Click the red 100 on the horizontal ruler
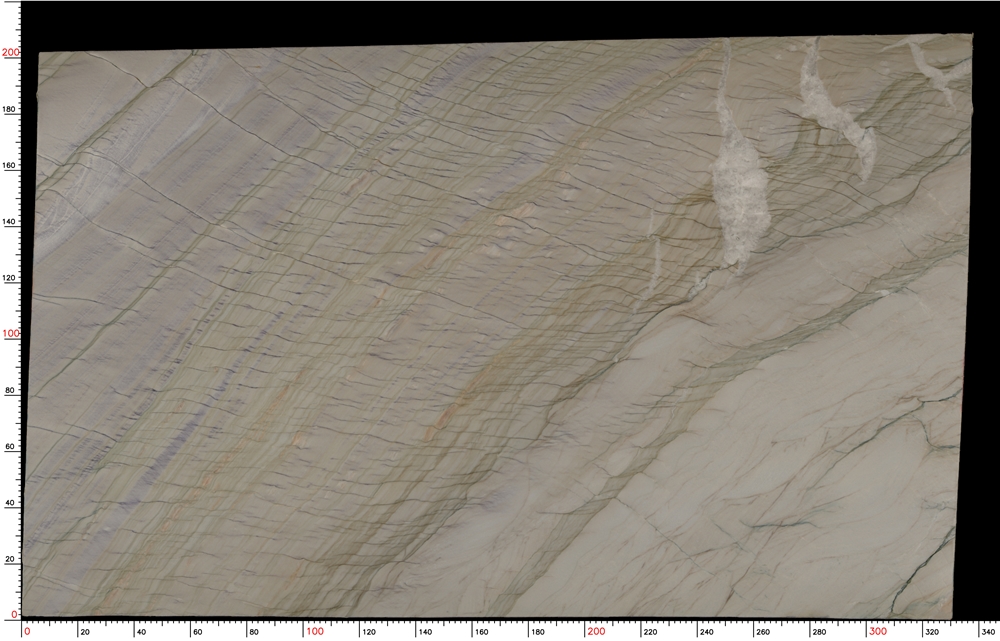 [x=314, y=631]
